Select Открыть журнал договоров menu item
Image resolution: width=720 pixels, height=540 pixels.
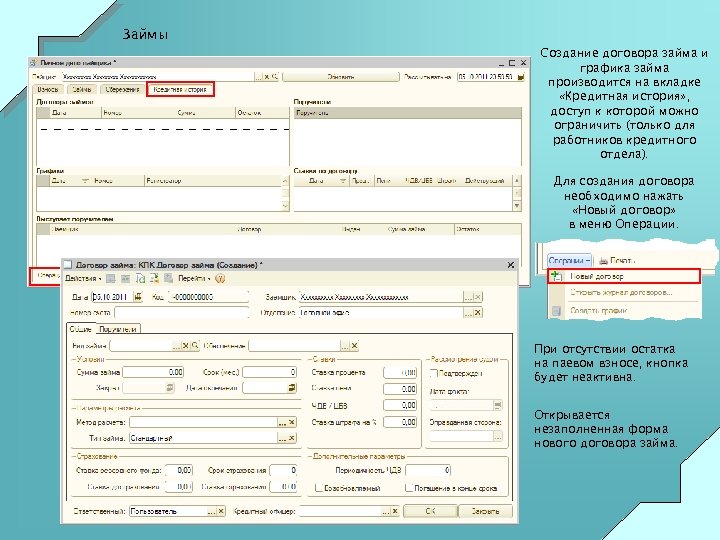[x=624, y=292]
